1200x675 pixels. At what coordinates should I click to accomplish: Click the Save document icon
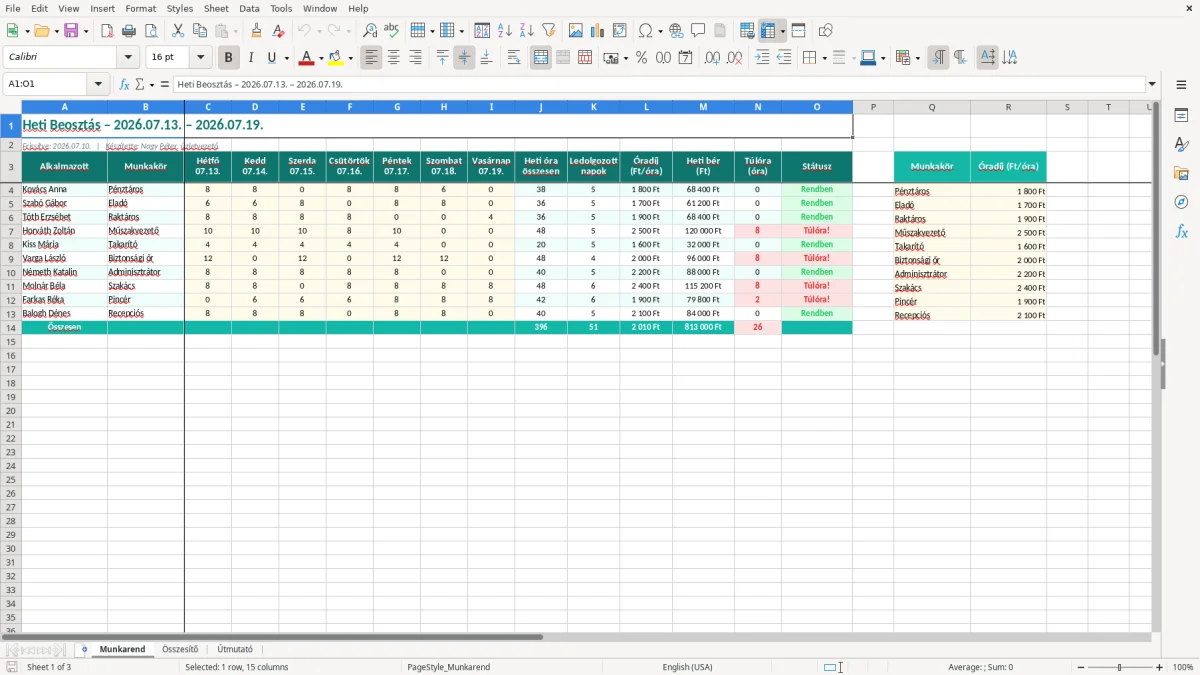71,31
